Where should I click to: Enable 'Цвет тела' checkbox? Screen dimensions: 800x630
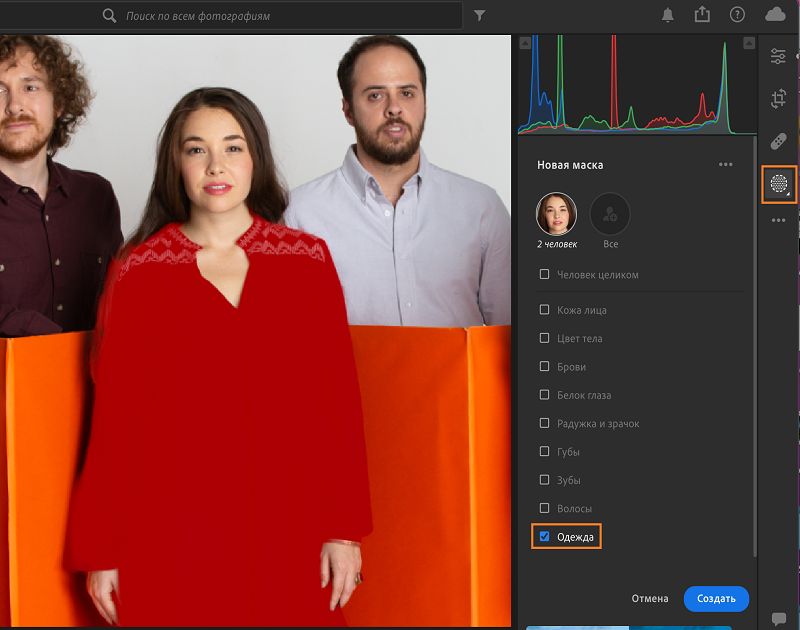click(544, 338)
